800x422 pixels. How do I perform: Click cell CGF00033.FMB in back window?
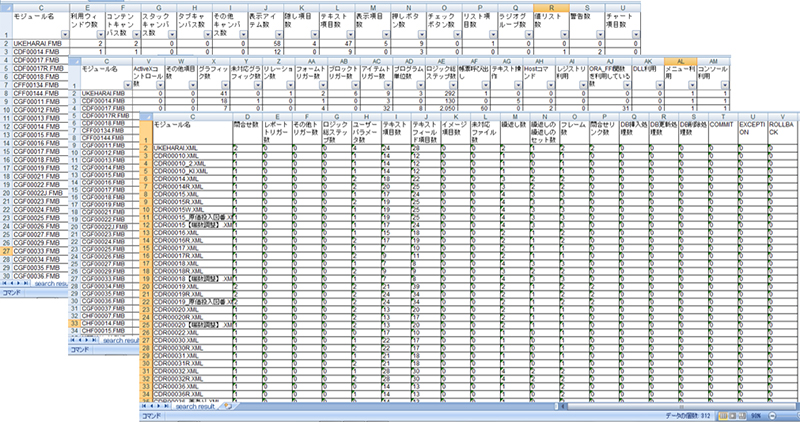tap(40, 251)
